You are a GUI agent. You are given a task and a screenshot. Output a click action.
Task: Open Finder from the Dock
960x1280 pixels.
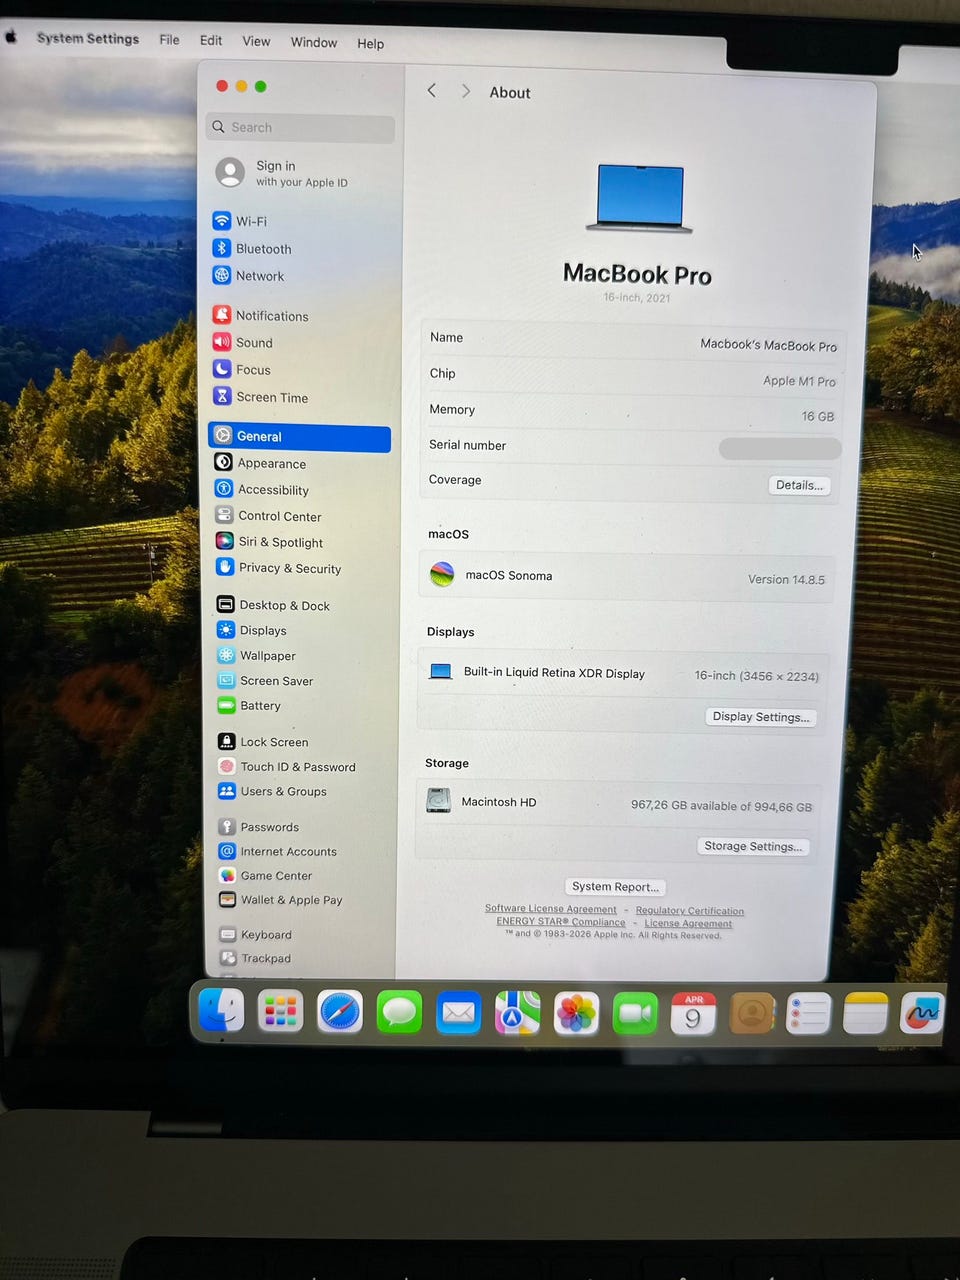(221, 1011)
